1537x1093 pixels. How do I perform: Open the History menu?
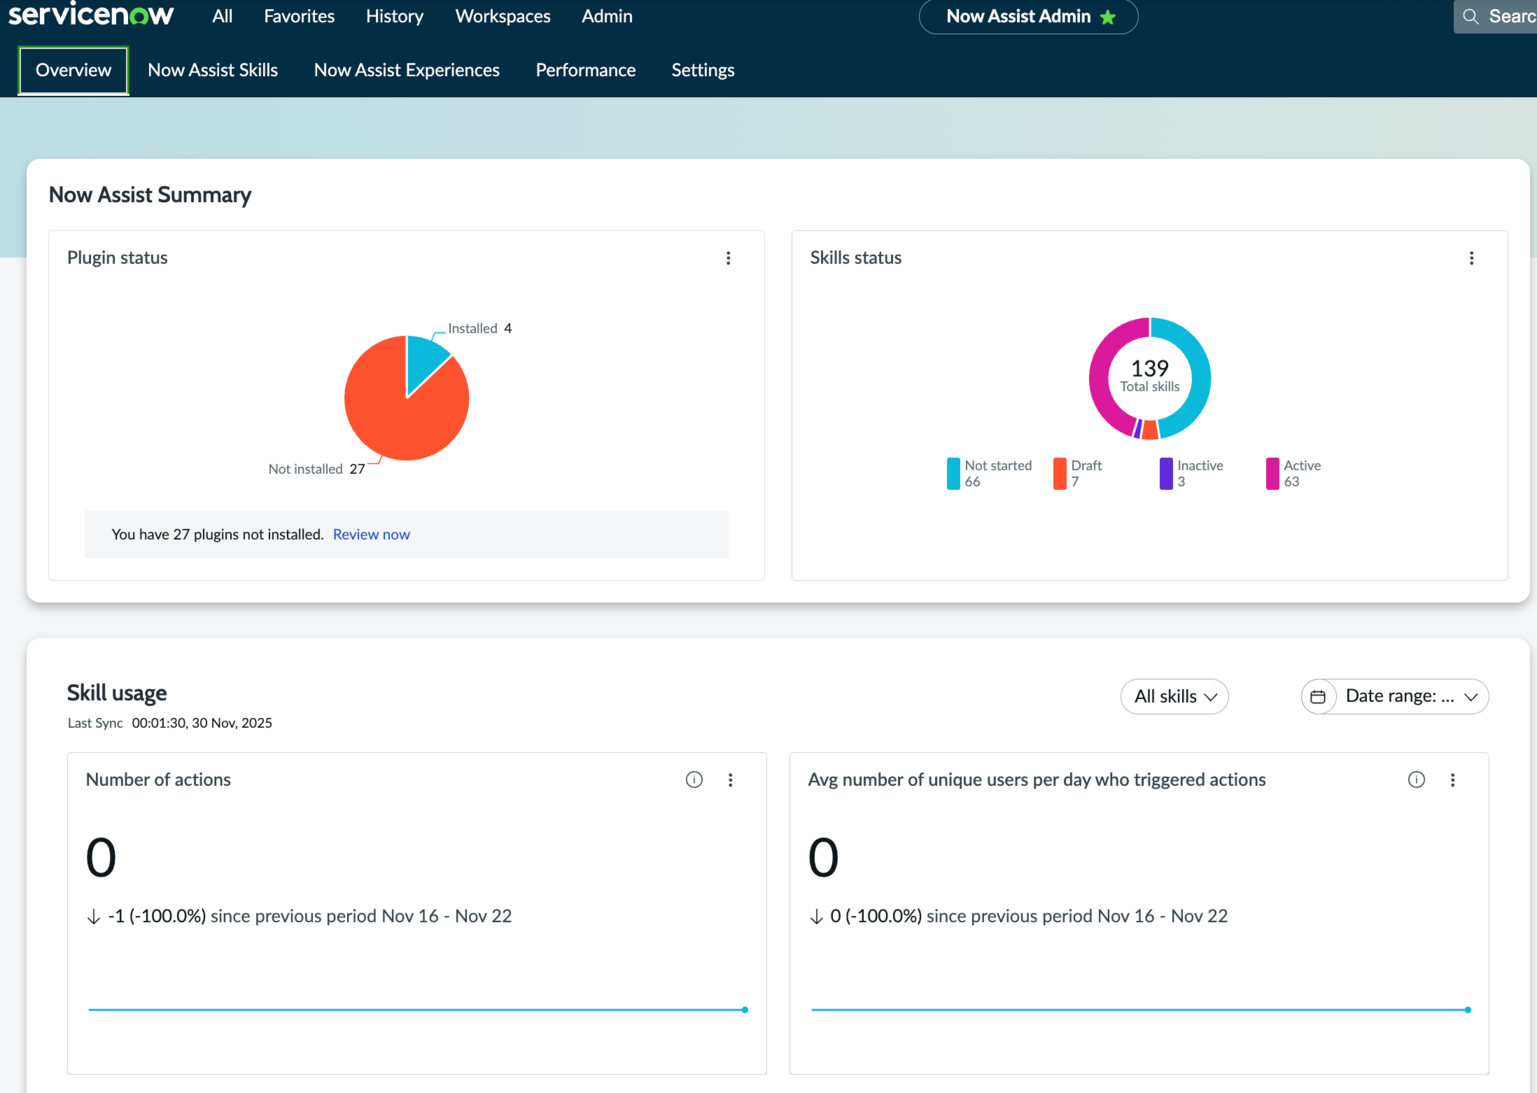pyautogui.click(x=394, y=16)
